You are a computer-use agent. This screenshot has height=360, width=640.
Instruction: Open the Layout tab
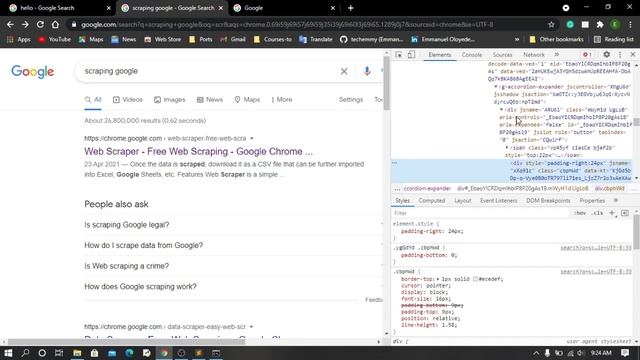pyautogui.click(x=463, y=201)
